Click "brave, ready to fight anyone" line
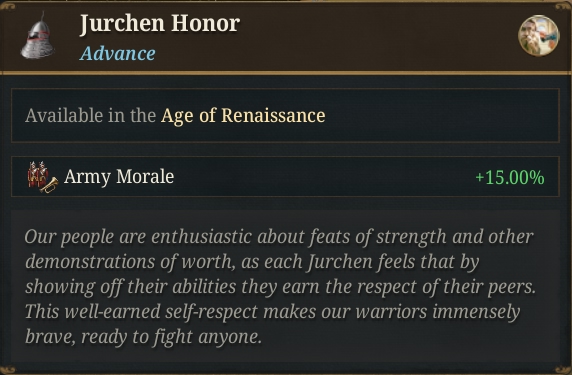This screenshot has width=572, height=375. tap(143, 337)
